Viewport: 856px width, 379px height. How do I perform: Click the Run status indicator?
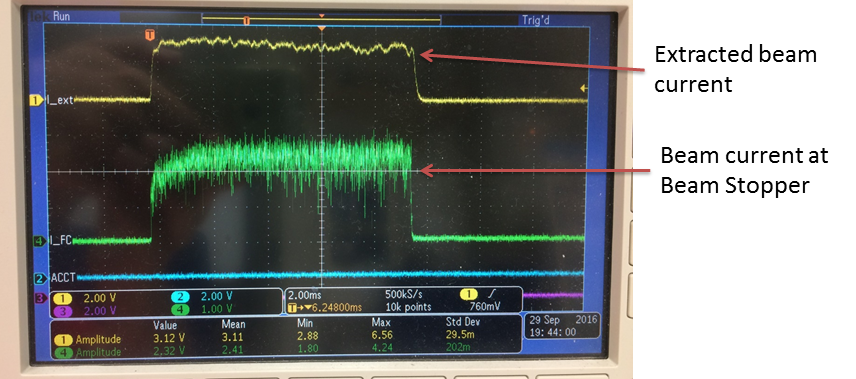(x=61, y=16)
